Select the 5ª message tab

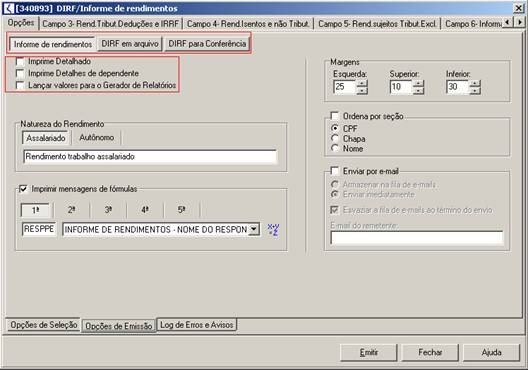pos(182,210)
